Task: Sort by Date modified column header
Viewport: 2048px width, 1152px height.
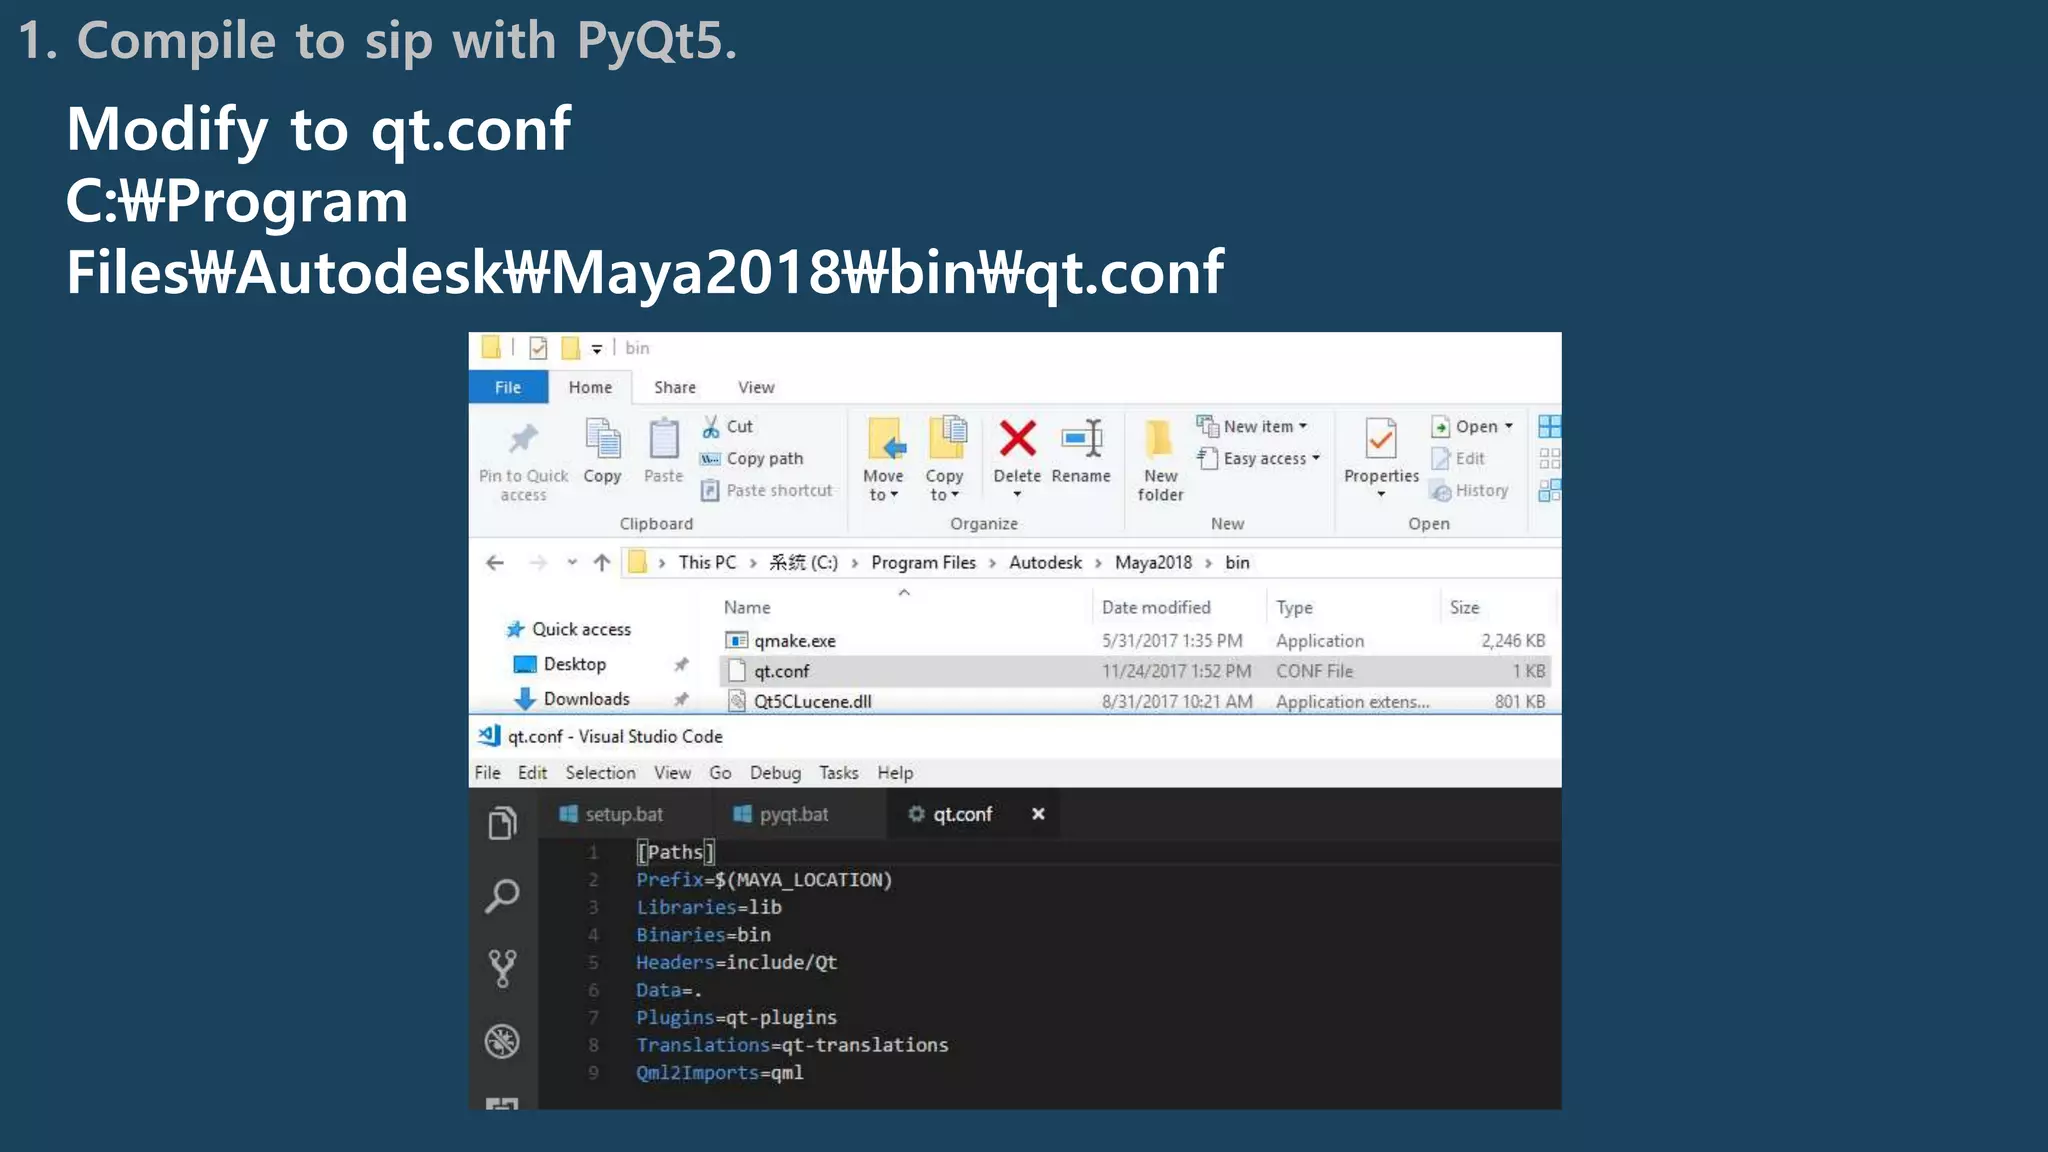Action: tap(1156, 608)
